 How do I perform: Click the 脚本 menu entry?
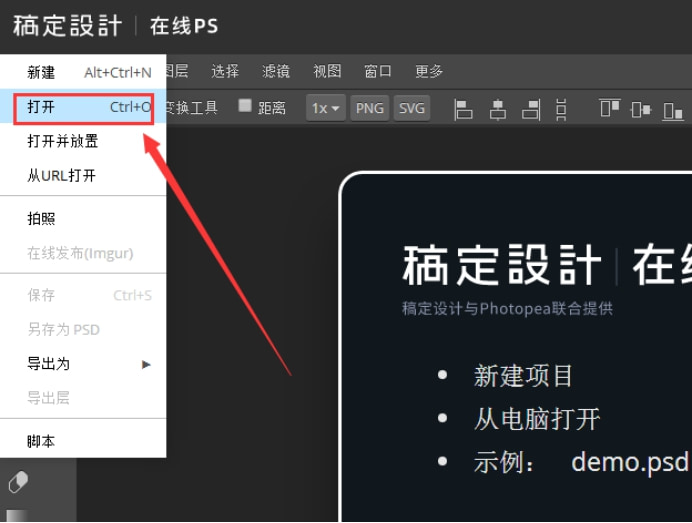pyautogui.click(x=83, y=441)
